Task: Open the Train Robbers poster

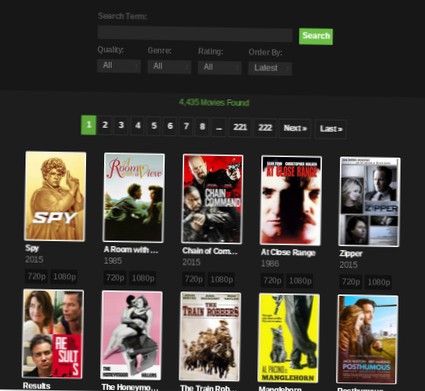Action: (x=210, y=337)
